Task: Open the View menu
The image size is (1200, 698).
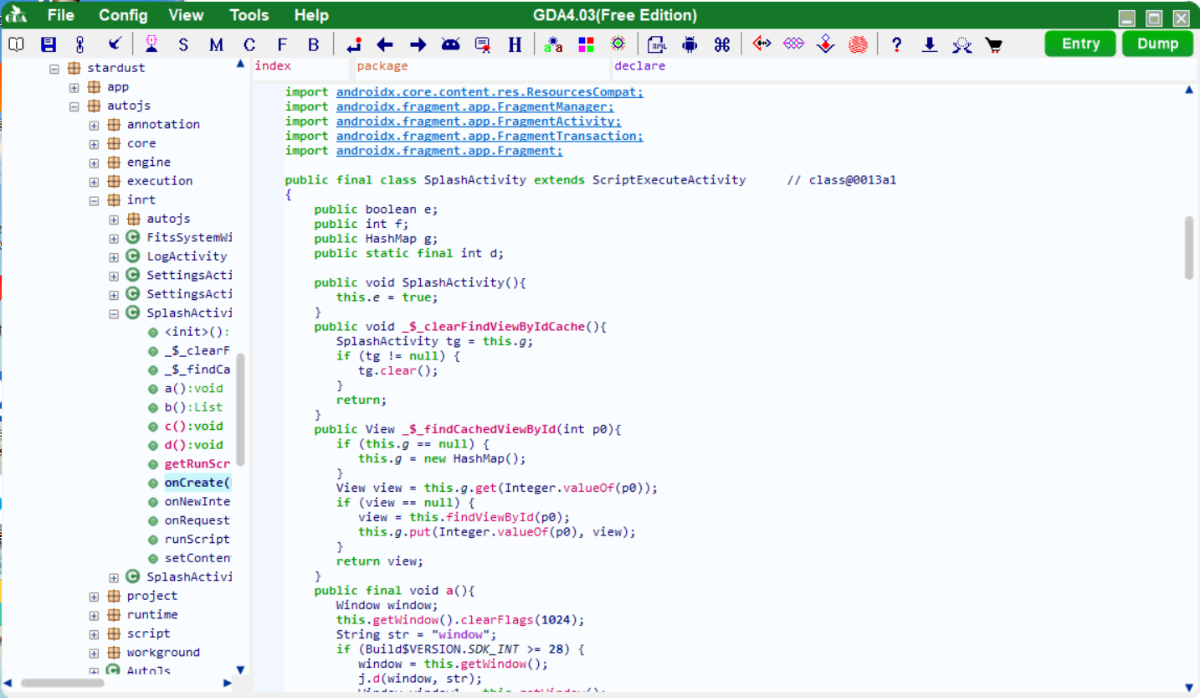Action: [186, 15]
